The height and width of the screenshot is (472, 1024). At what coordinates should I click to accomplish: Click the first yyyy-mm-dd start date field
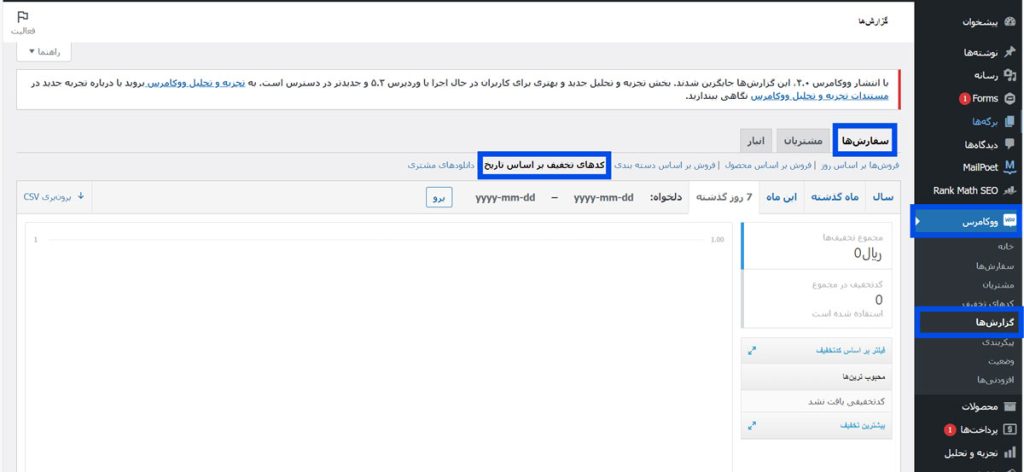(x=603, y=197)
